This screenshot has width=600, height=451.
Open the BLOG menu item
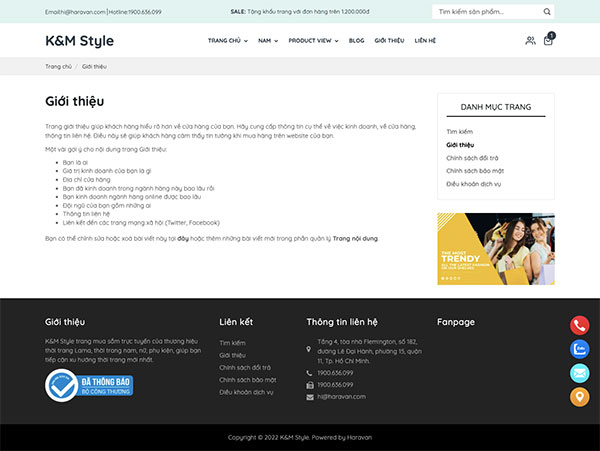pyautogui.click(x=356, y=41)
